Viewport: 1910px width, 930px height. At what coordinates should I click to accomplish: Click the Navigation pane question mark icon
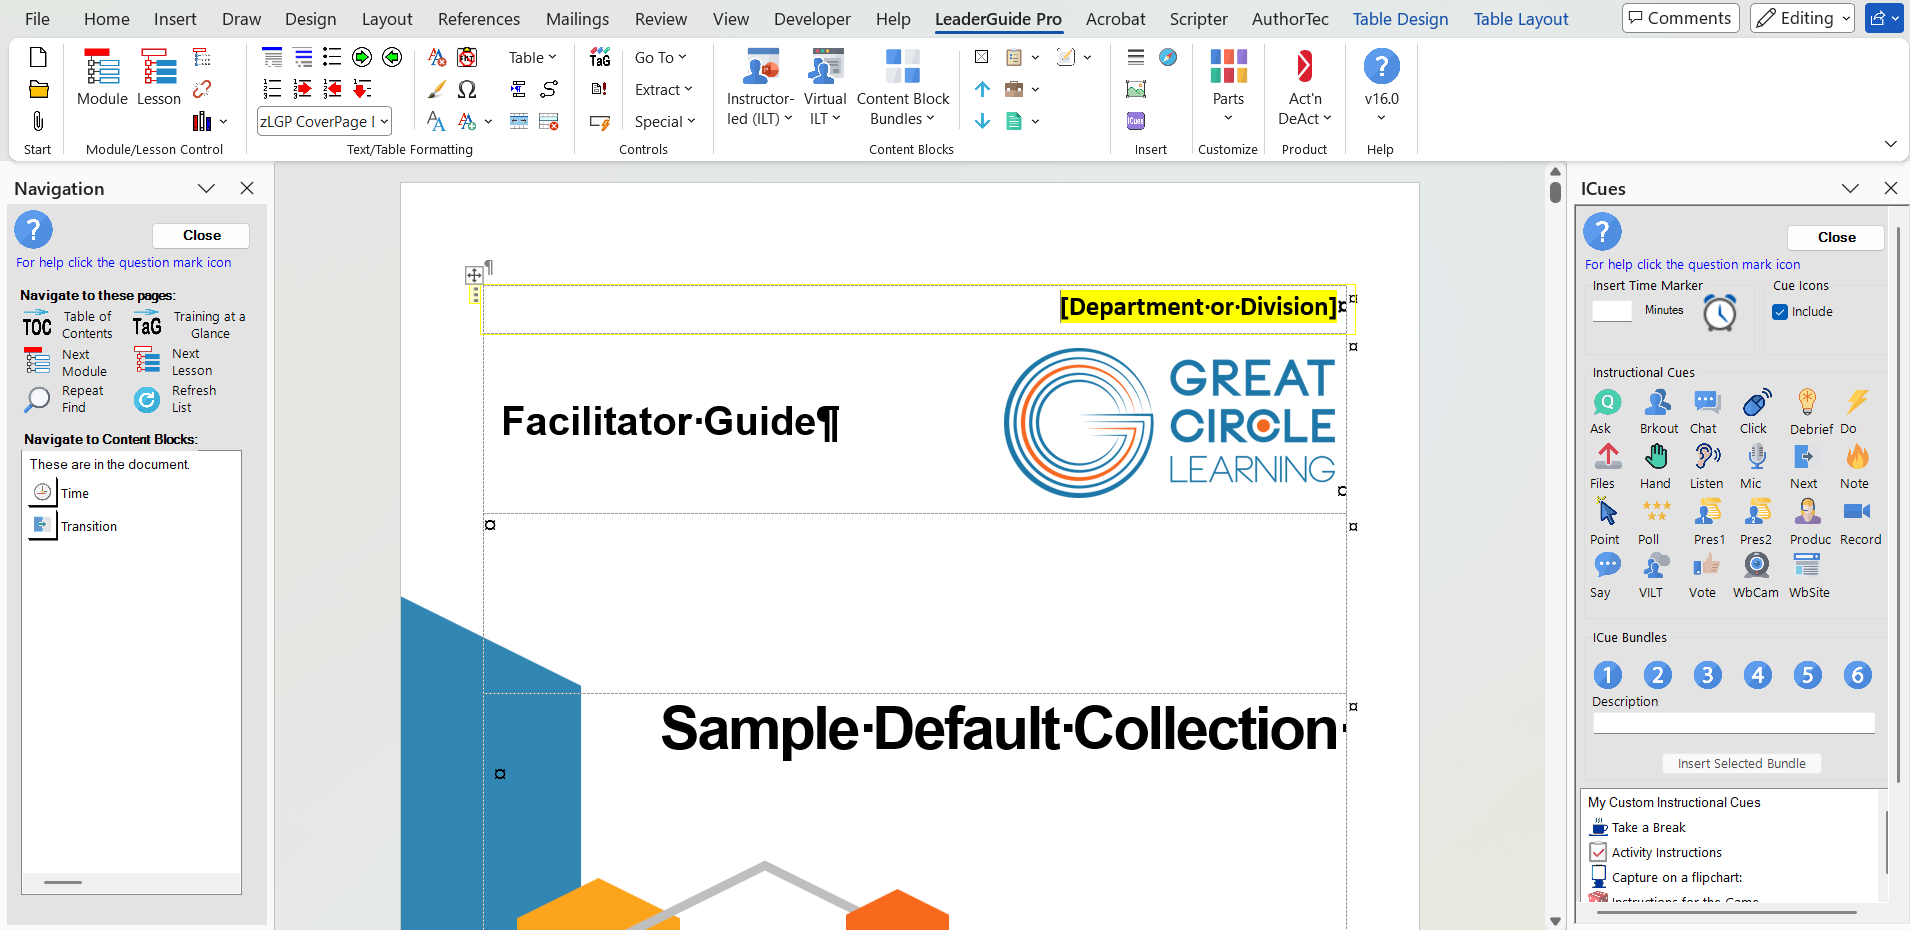(33, 230)
